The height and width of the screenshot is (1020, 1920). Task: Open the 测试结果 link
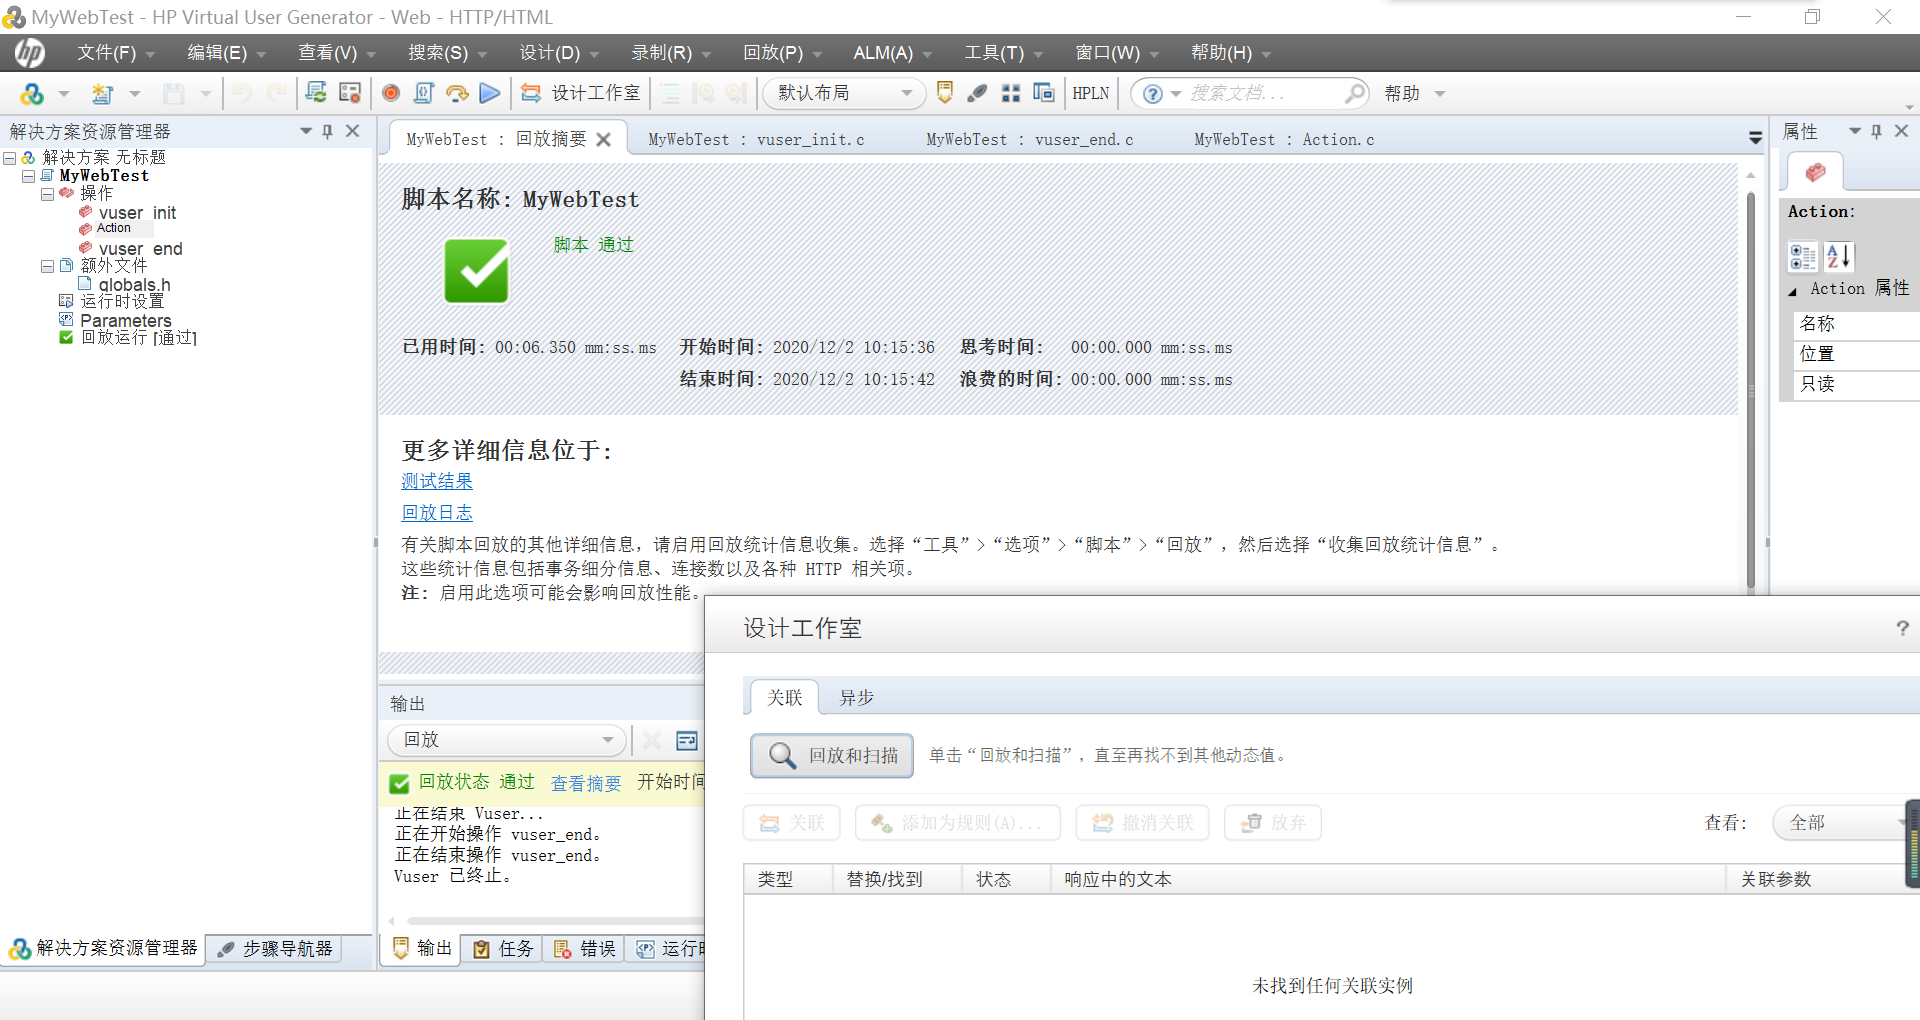[x=437, y=482]
